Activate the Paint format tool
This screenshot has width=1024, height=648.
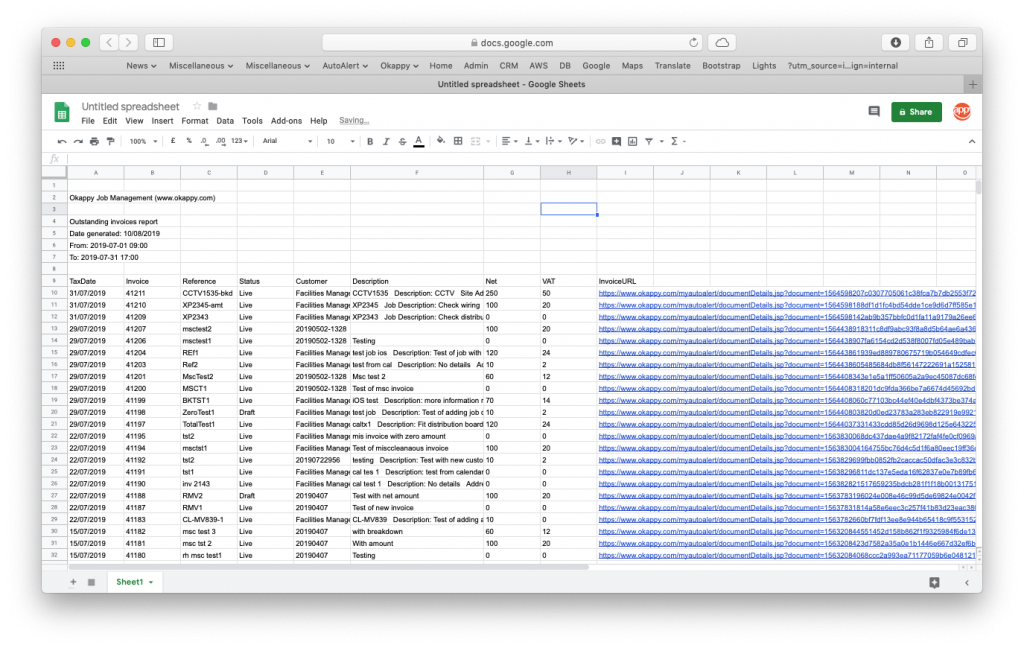[x=110, y=141]
